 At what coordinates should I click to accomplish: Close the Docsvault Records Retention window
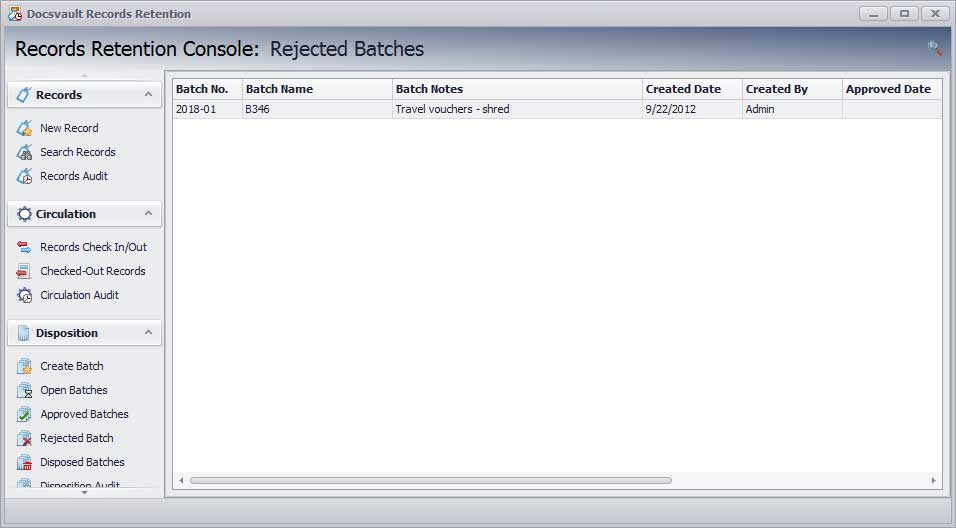(935, 13)
